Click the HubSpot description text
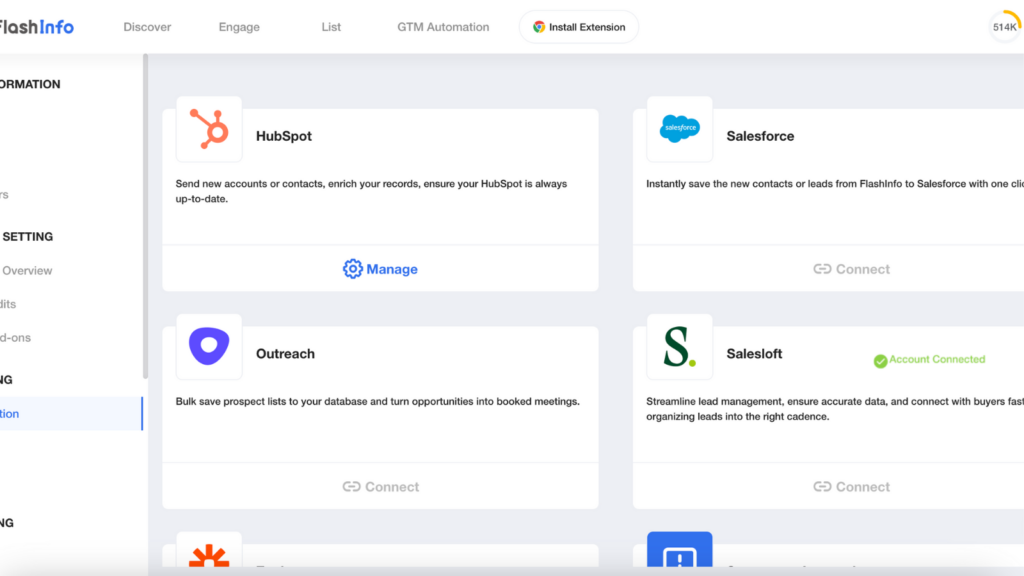 [x=371, y=191]
